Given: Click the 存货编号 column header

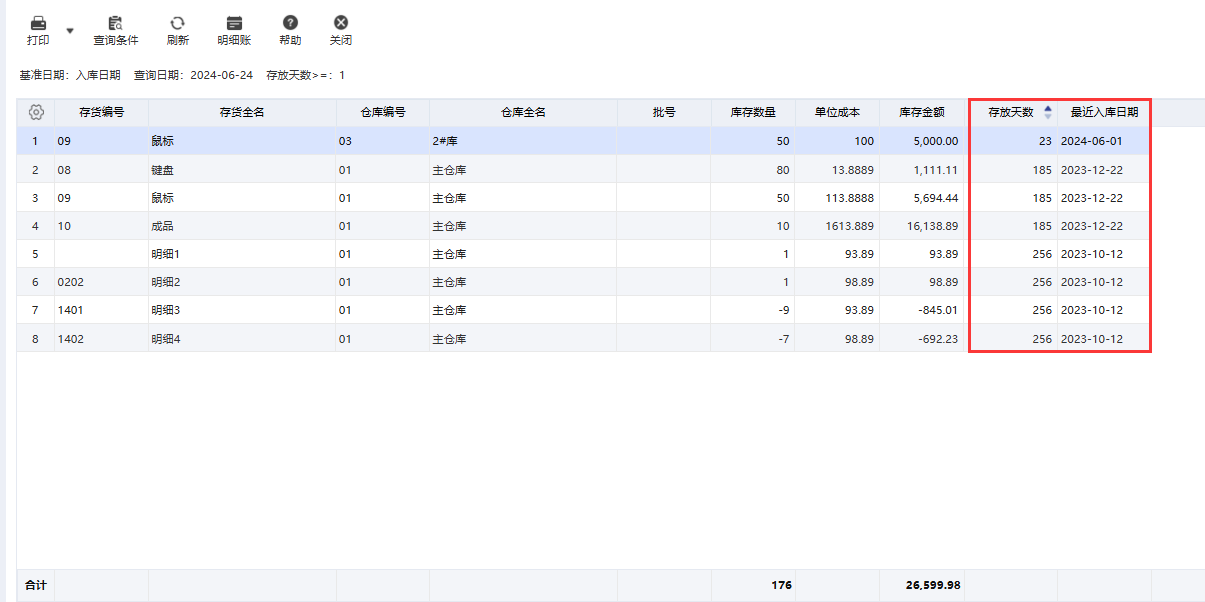Looking at the screenshot, I should 101,112.
